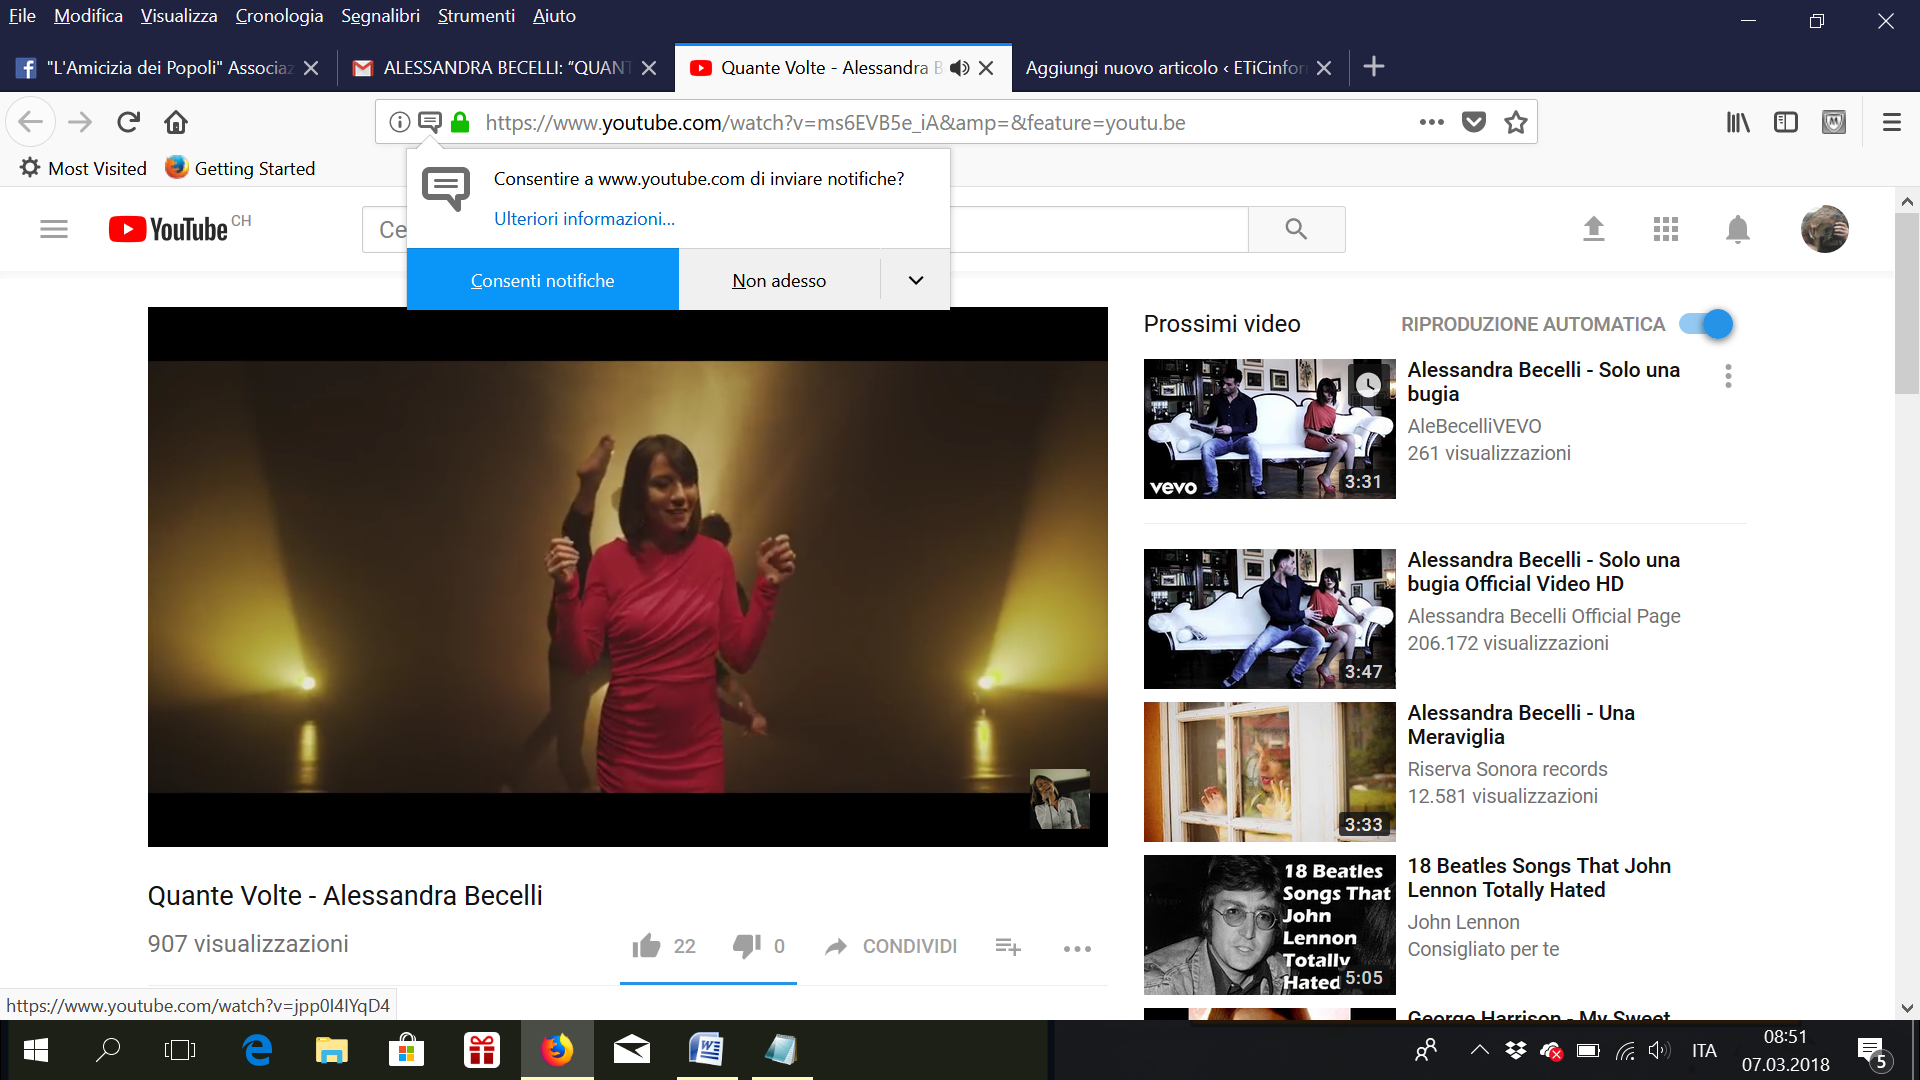The width and height of the screenshot is (1920, 1080).
Task: Click the notification permission icon in address bar
Action: point(430,122)
